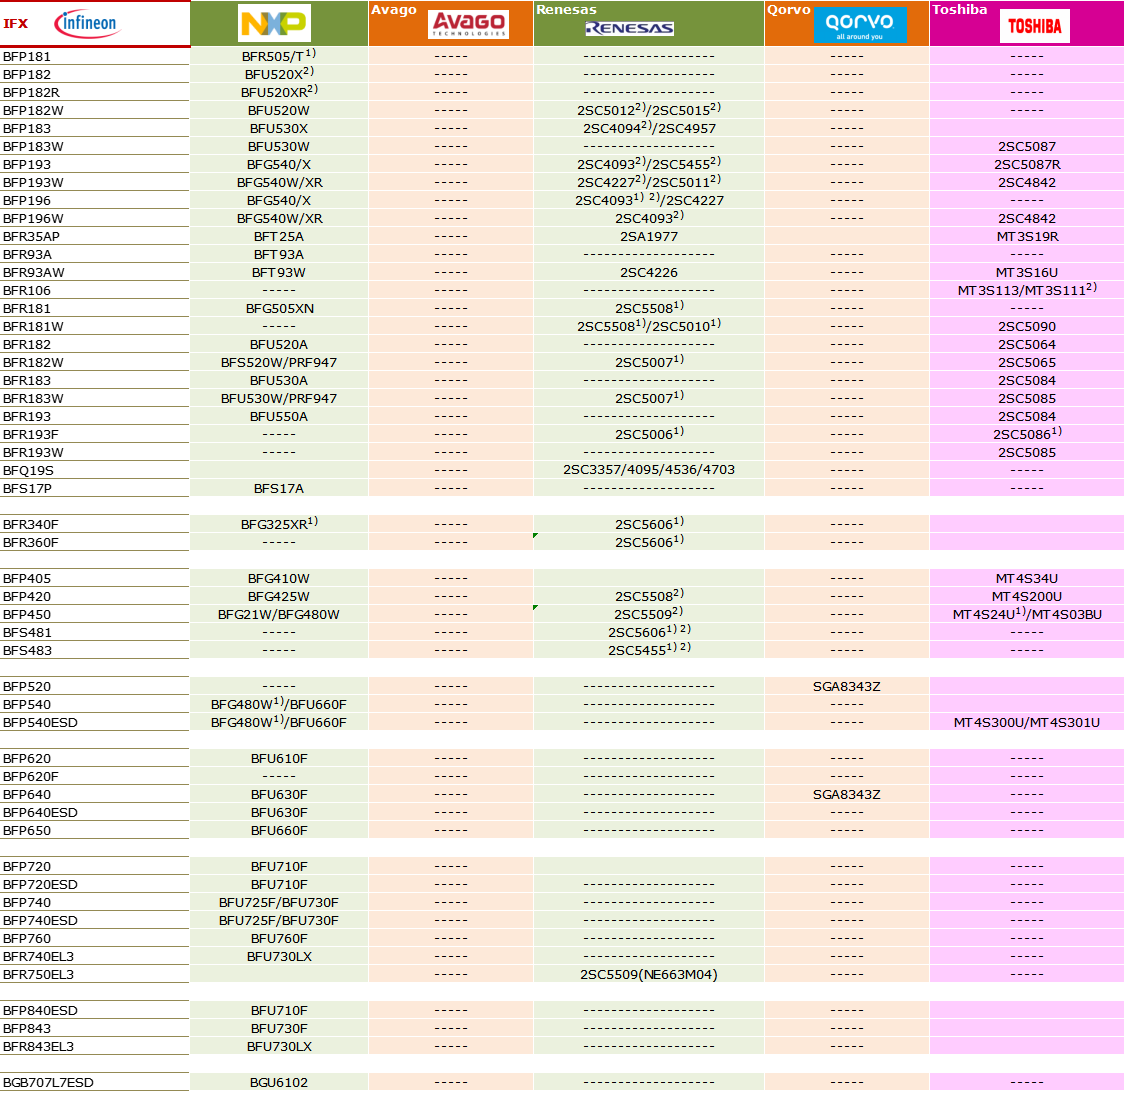Image resolution: width=1126 pixels, height=1093 pixels.
Task: Click the Renesas logo in the header
Action: [629, 28]
